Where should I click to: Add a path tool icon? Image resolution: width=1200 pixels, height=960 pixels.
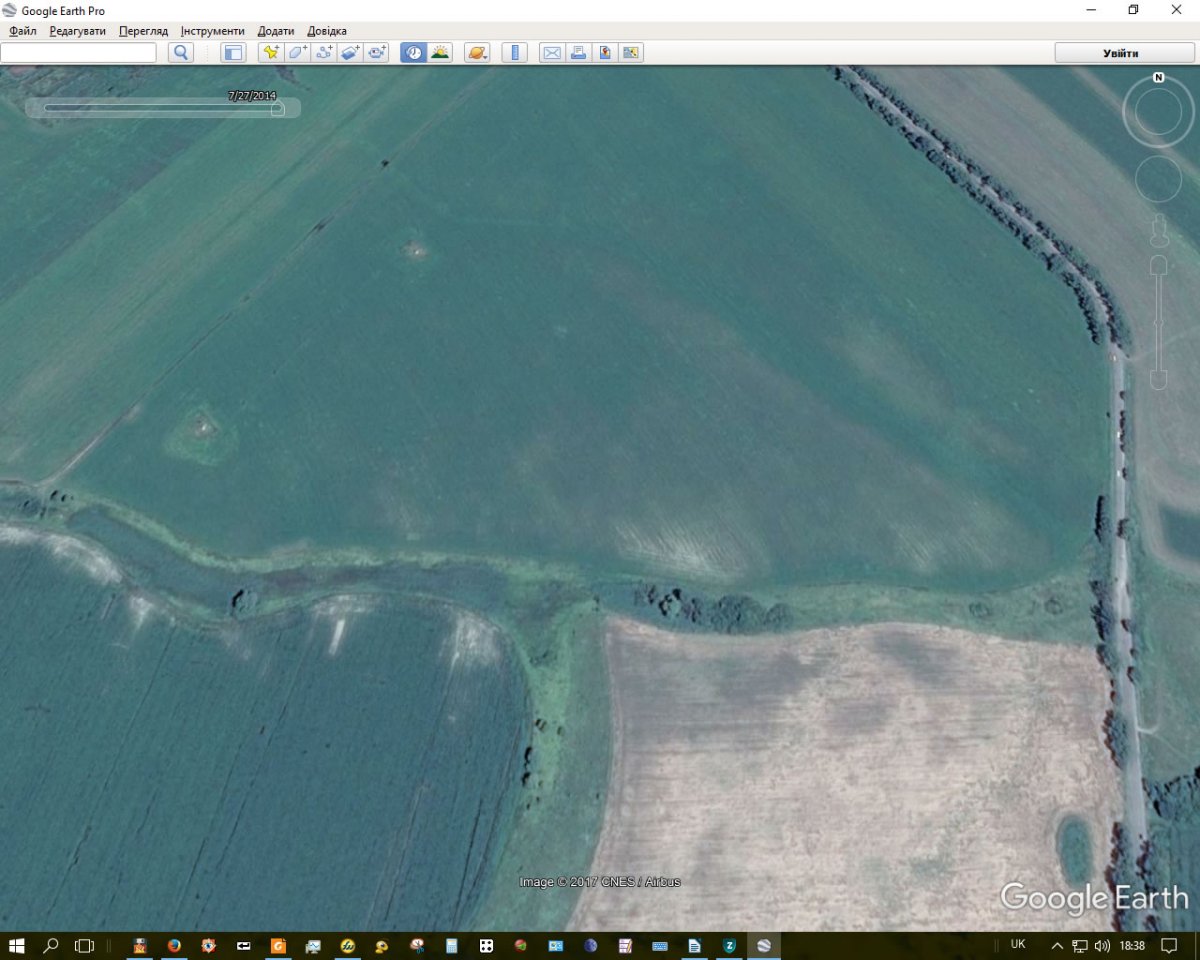pos(324,53)
